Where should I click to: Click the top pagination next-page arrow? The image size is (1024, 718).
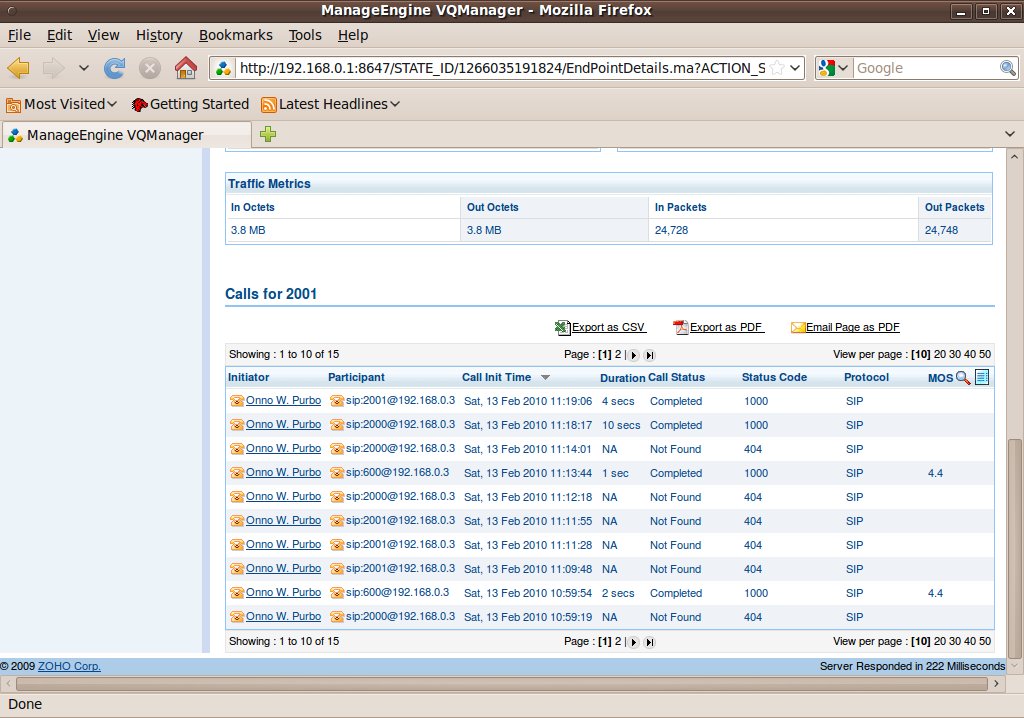click(x=633, y=355)
